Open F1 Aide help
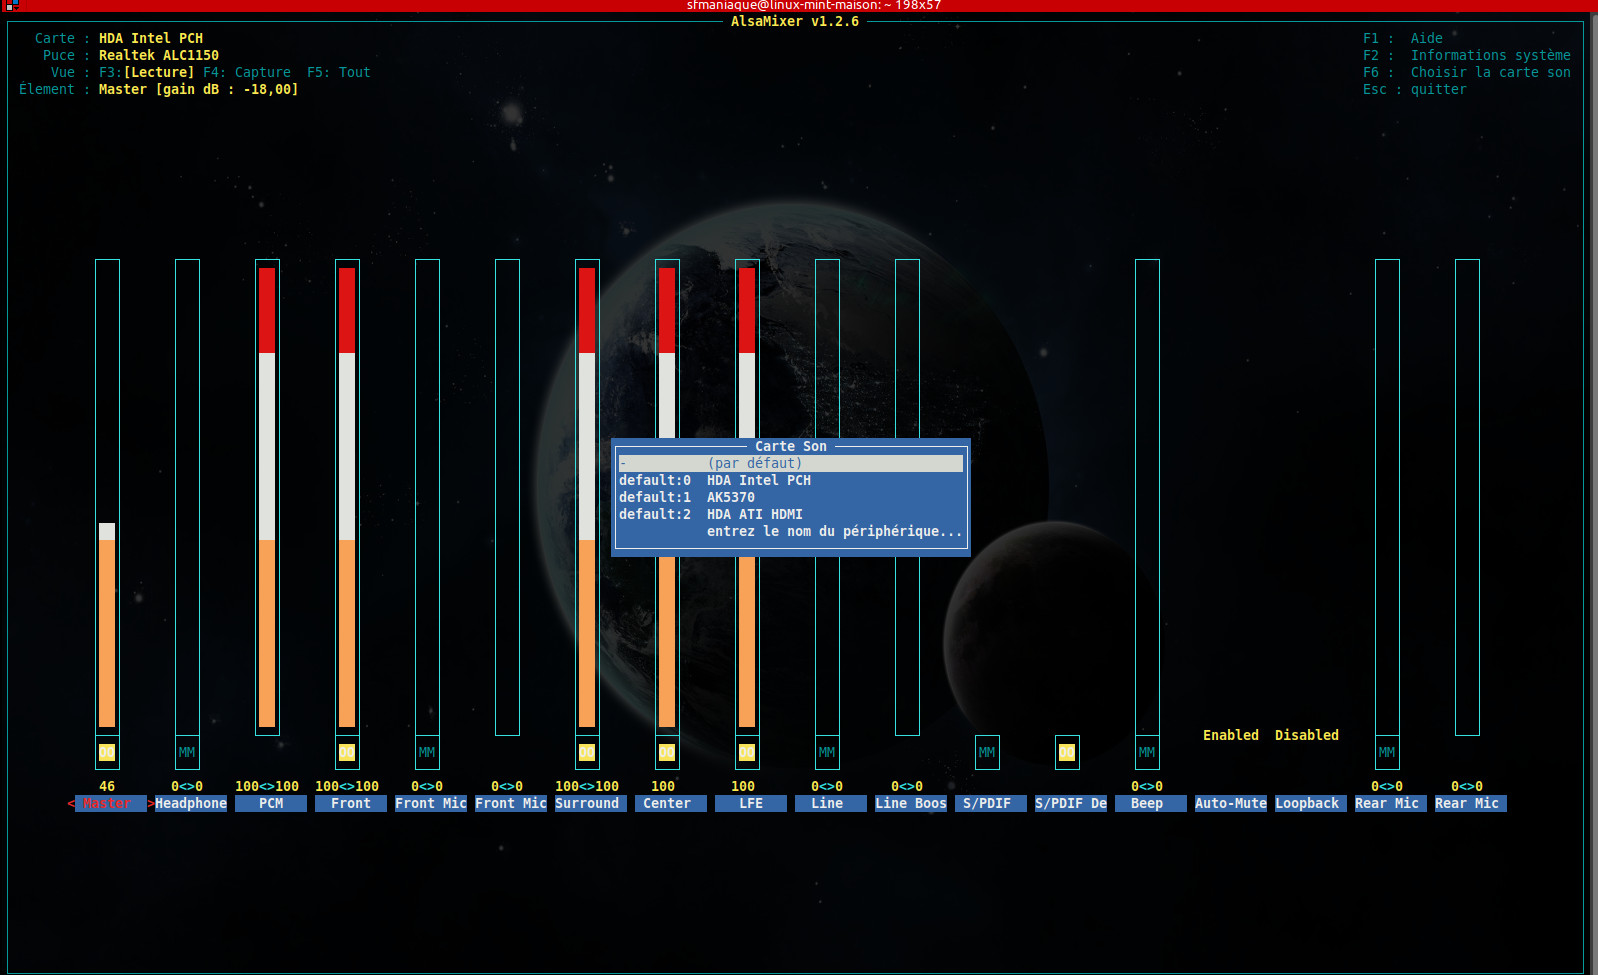 (x=1403, y=39)
